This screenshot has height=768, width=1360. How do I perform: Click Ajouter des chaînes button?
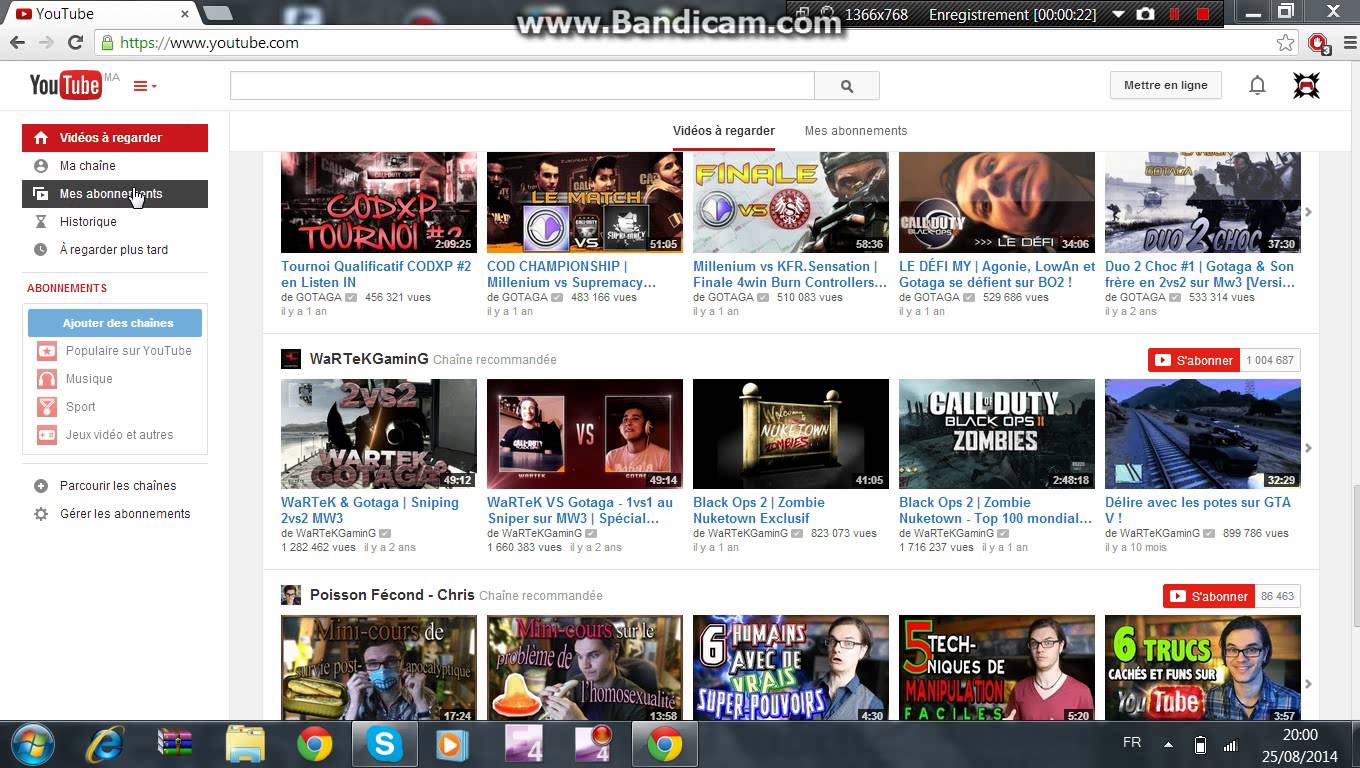click(x=115, y=323)
